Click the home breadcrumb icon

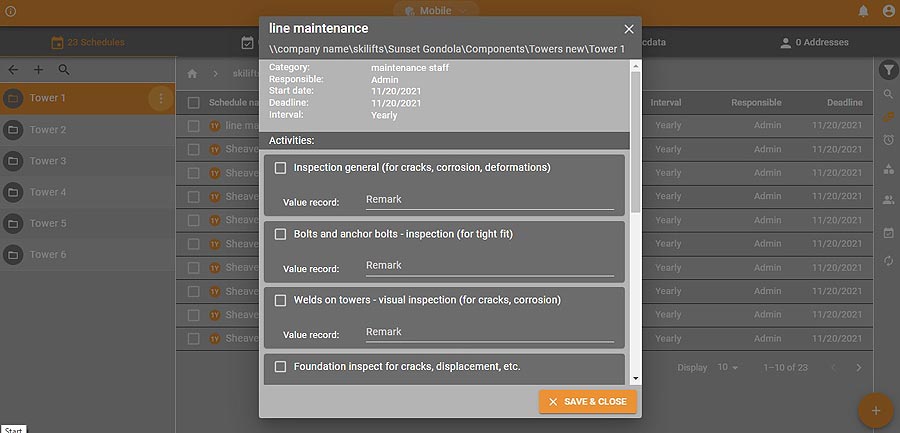coord(193,73)
